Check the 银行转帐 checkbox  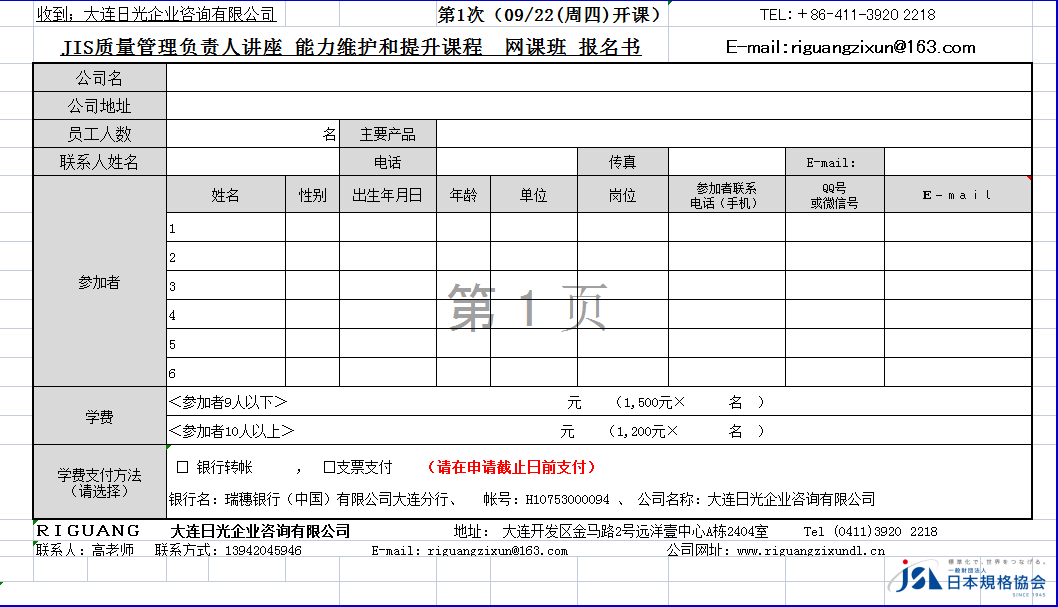(x=183, y=467)
